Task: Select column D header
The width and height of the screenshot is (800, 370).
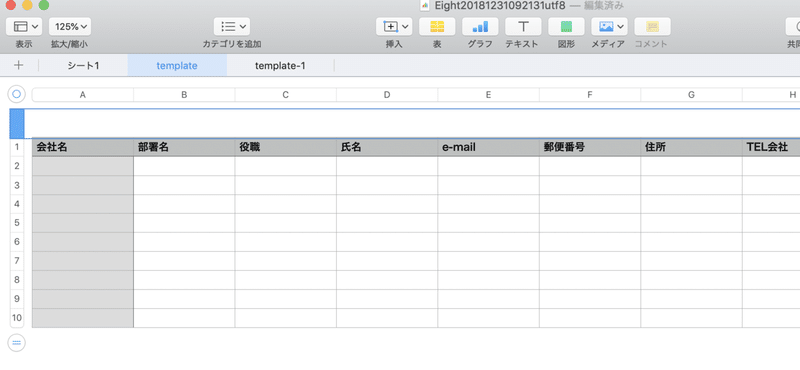Action: pos(387,94)
